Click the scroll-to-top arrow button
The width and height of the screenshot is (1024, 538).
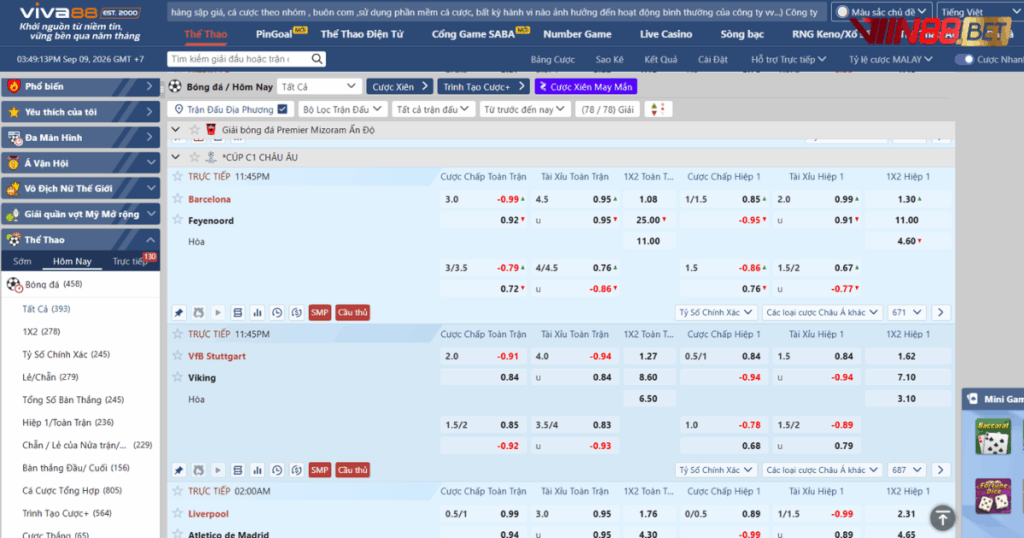[x=942, y=518]
